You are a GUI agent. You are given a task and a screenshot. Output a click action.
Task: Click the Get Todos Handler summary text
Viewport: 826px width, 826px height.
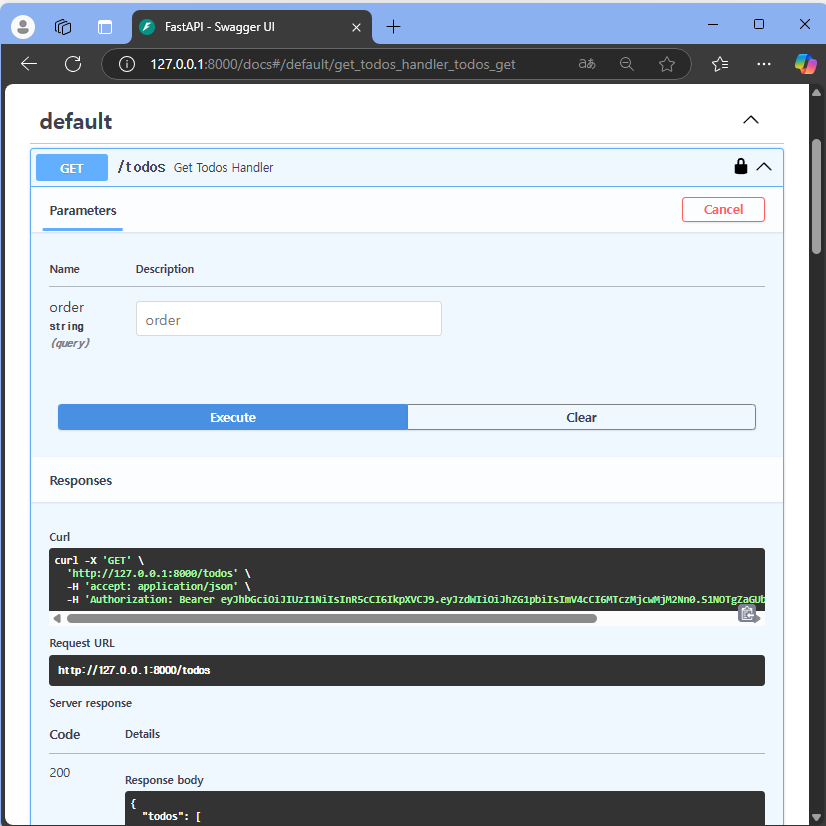point(223,168)
